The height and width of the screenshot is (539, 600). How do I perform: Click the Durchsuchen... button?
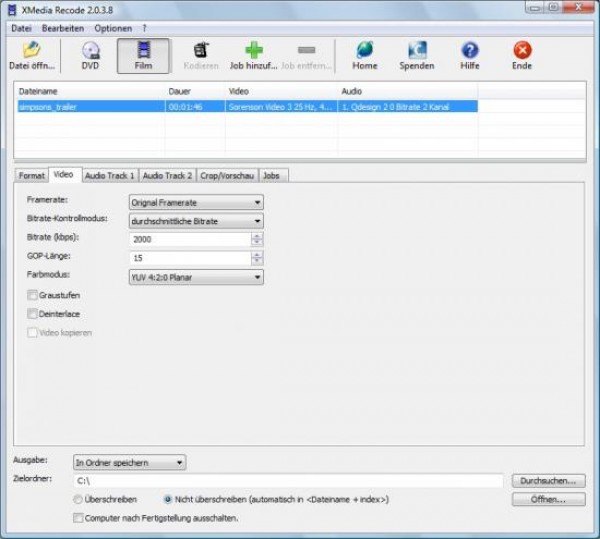pos(547,481)
